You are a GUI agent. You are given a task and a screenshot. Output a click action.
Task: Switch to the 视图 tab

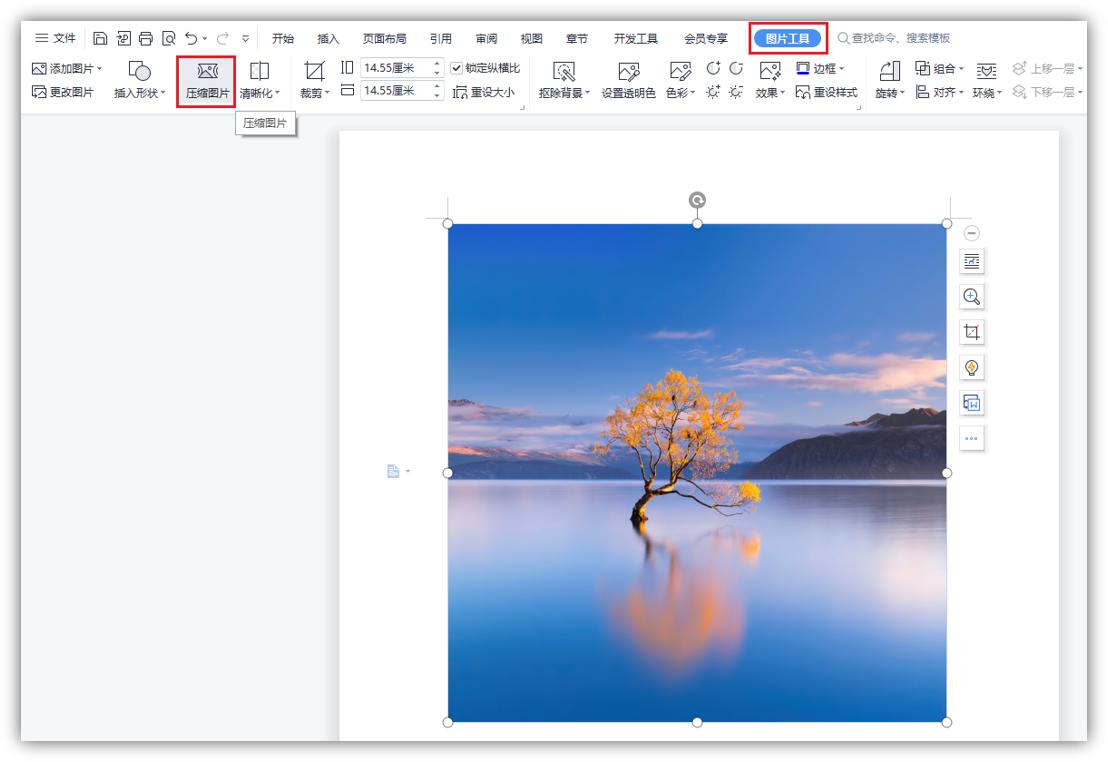point(531,38)
